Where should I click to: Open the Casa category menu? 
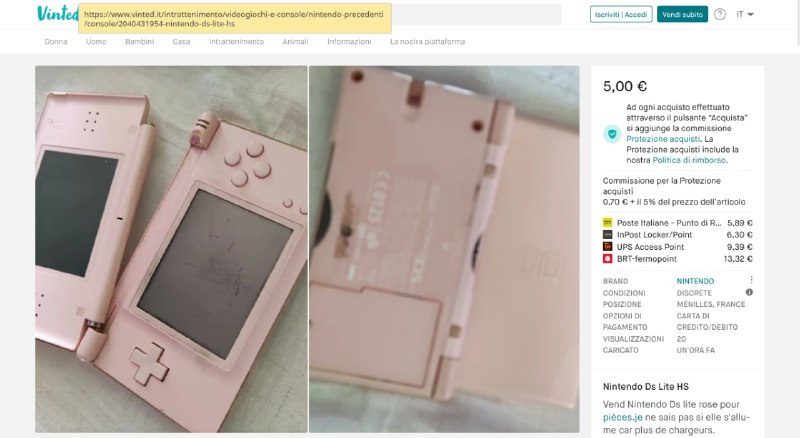click(181, 42)
